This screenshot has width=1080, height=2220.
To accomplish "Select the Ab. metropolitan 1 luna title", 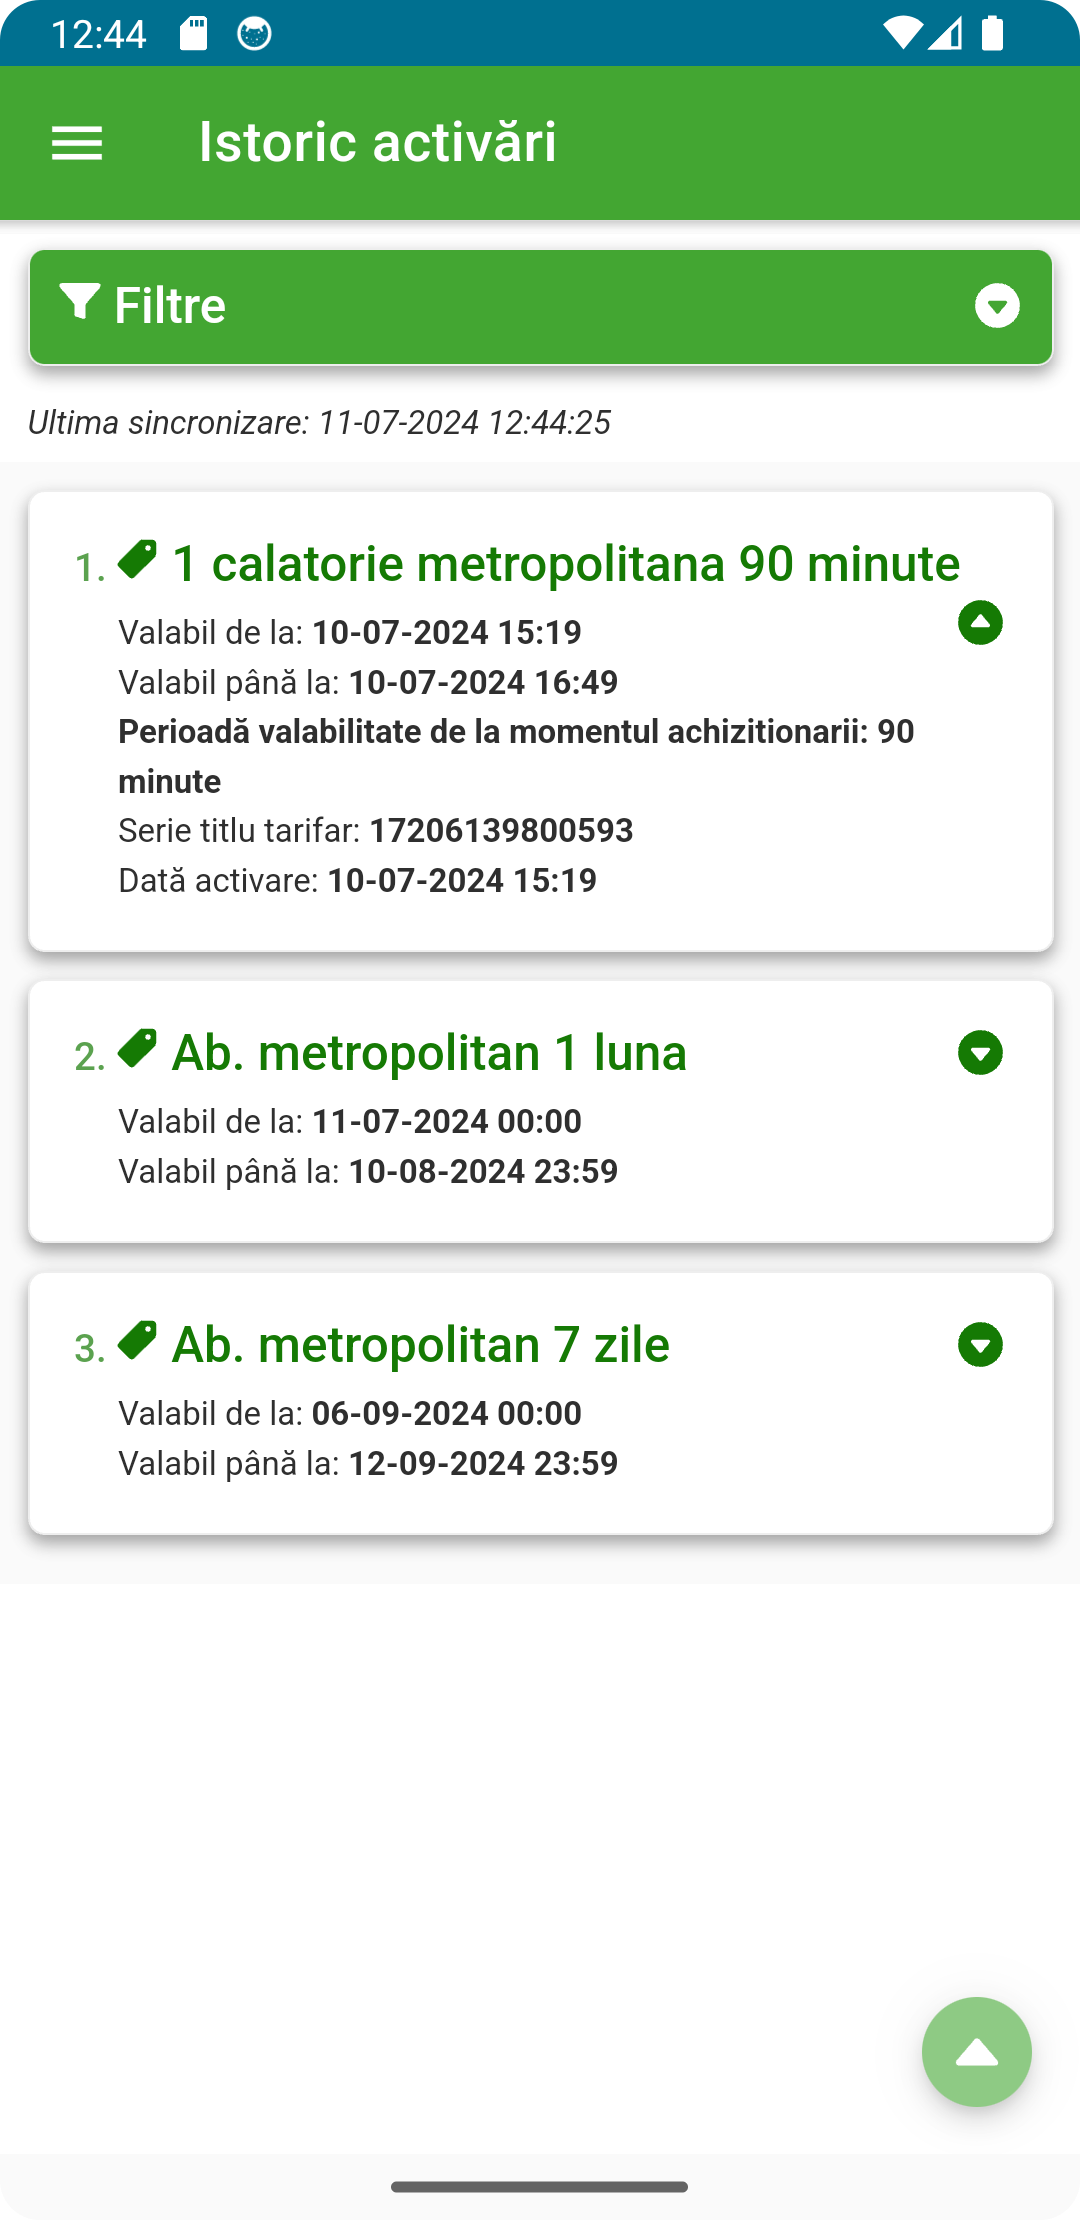I will [x=430, y=1053].
